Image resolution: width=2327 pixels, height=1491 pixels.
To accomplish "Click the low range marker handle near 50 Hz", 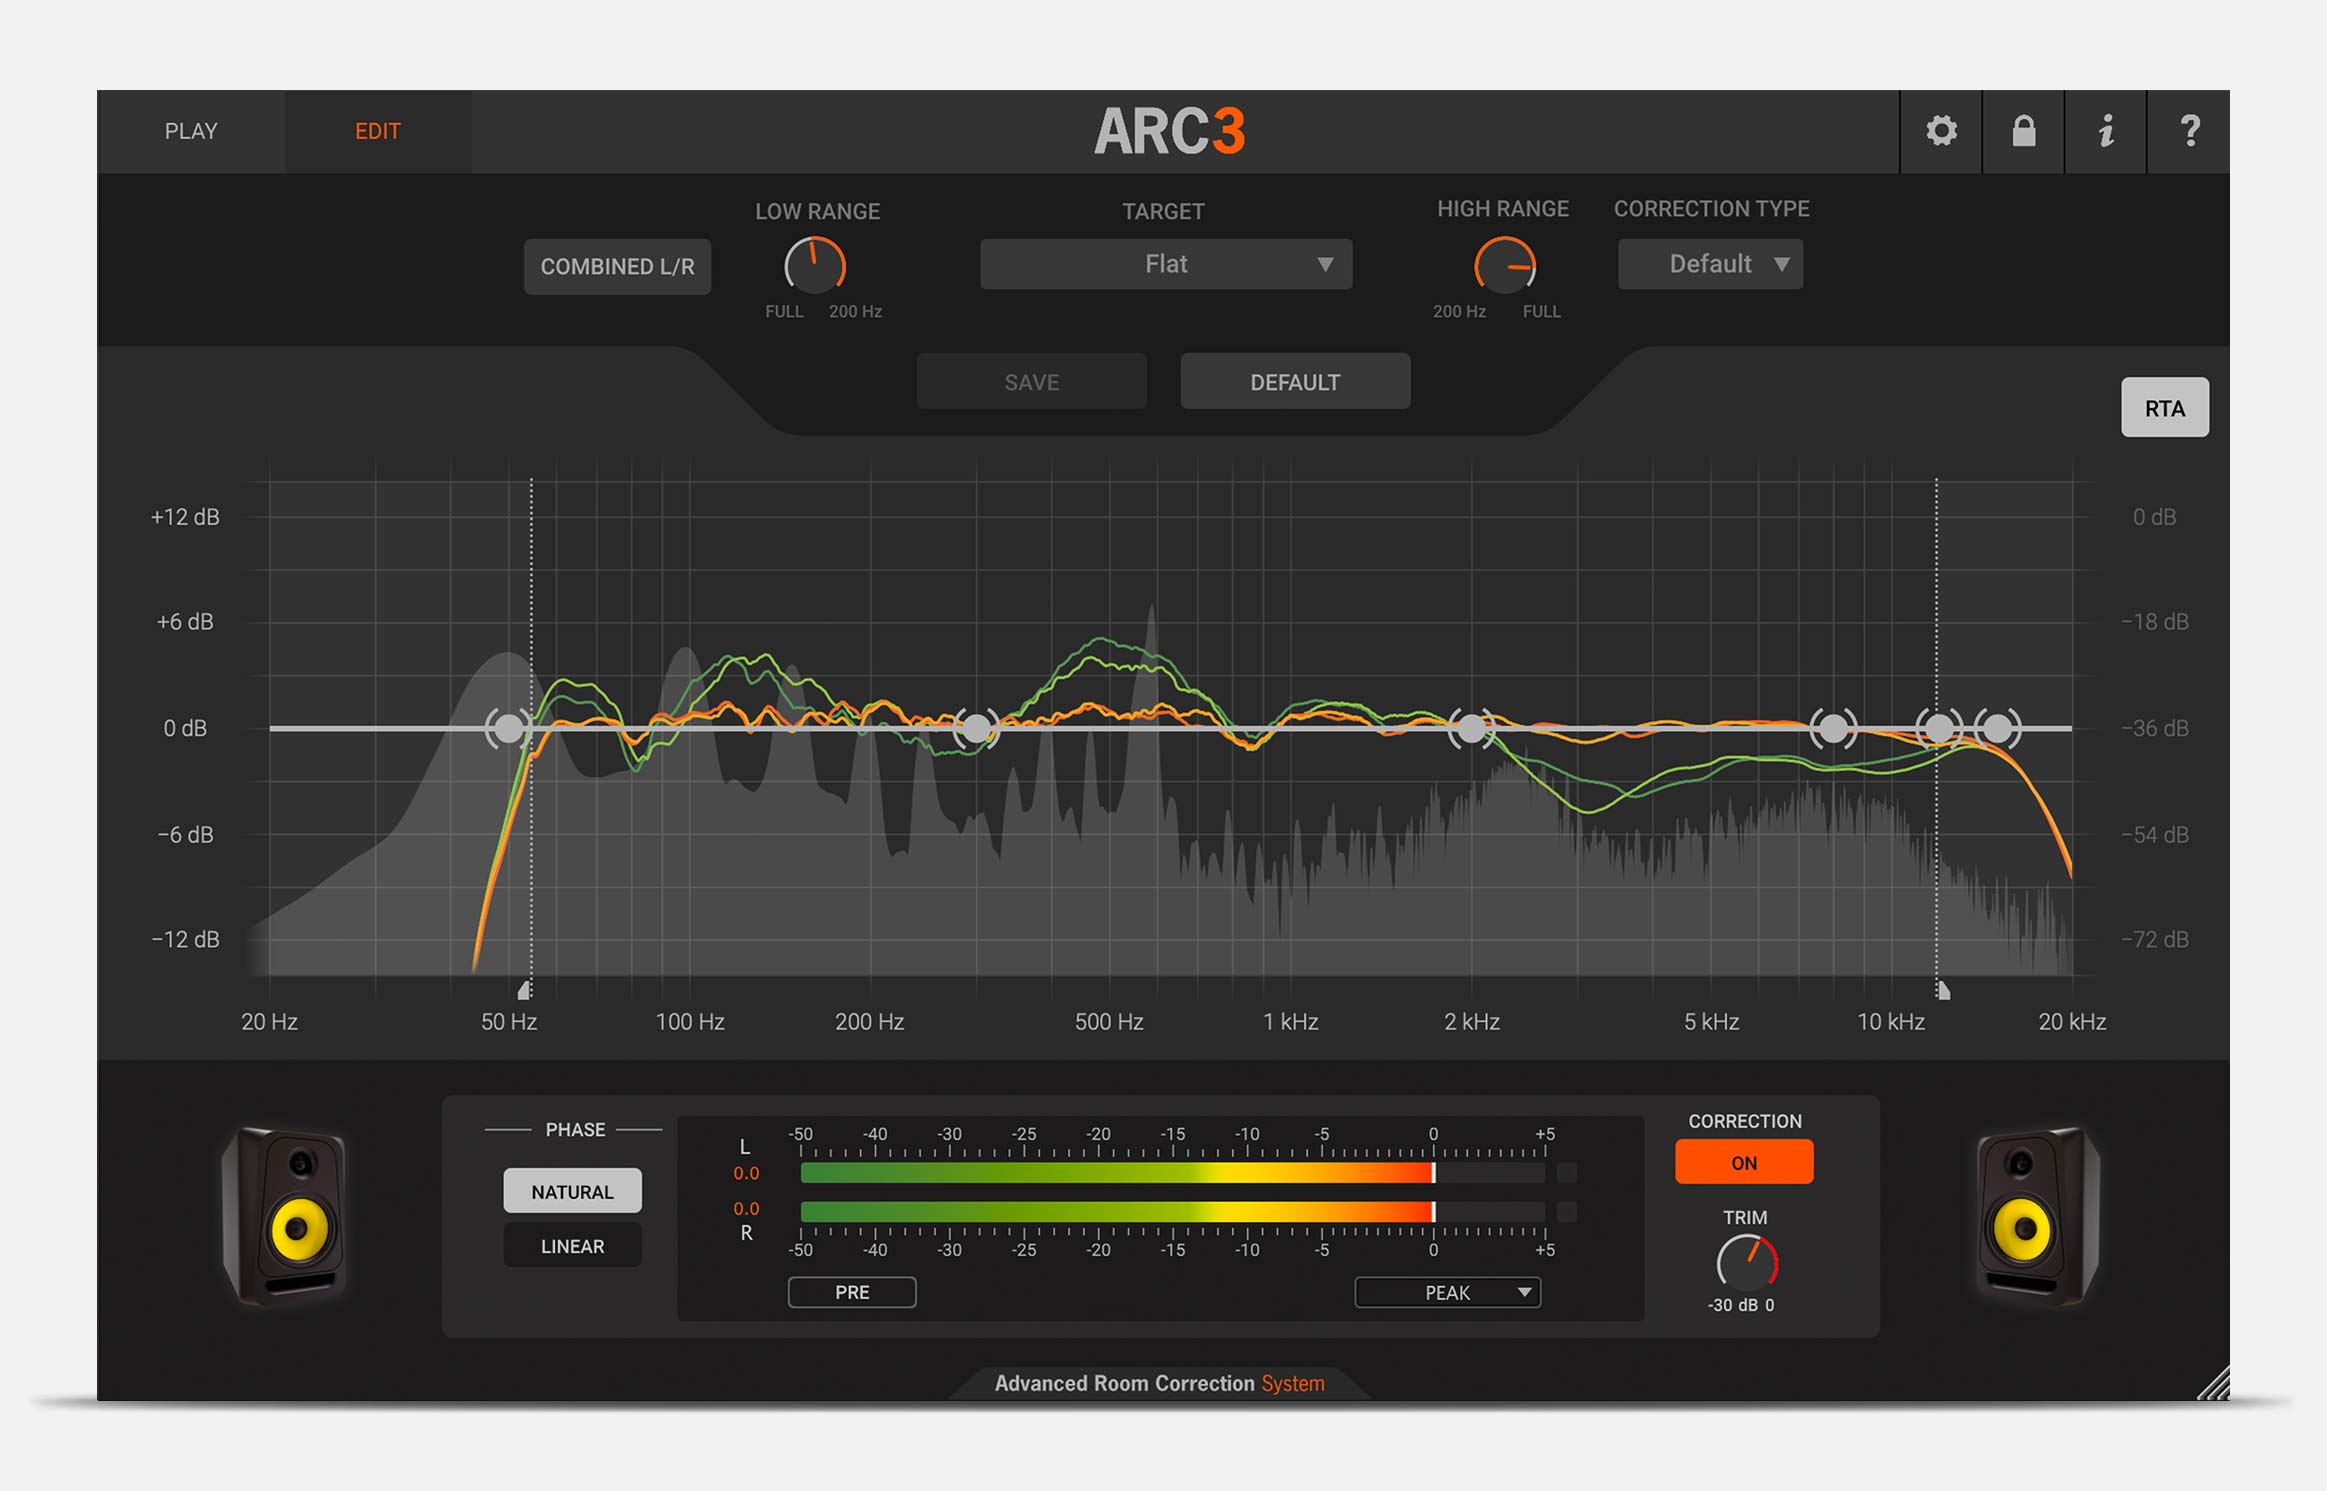I will pyautogui.click(x=525, y=990).
